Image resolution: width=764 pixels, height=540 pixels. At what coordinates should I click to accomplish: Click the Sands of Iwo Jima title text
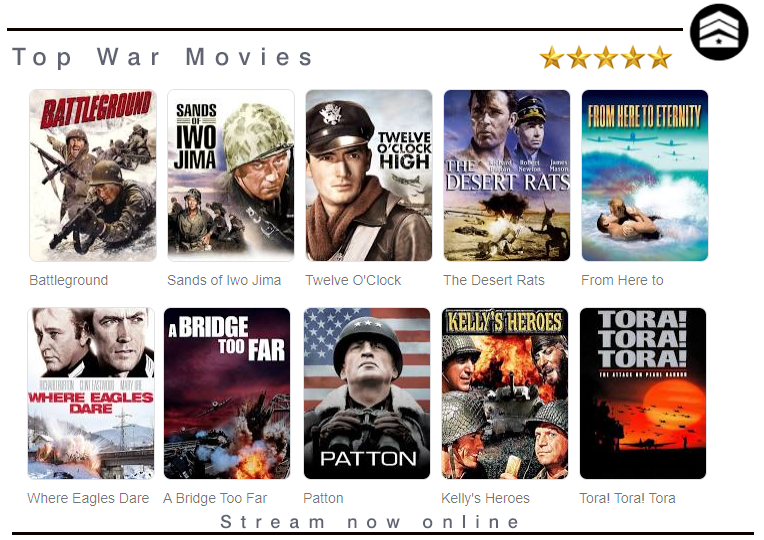[224, 280]
